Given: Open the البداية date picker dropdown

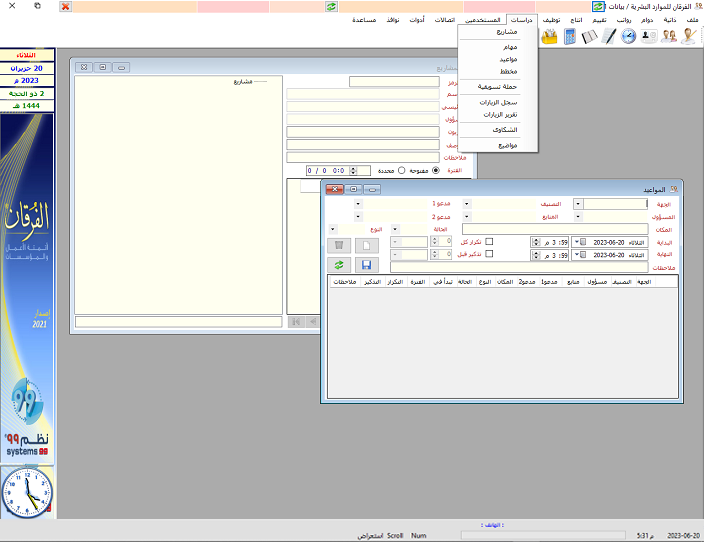Looking at the screenshot, I should coord(577,241).
